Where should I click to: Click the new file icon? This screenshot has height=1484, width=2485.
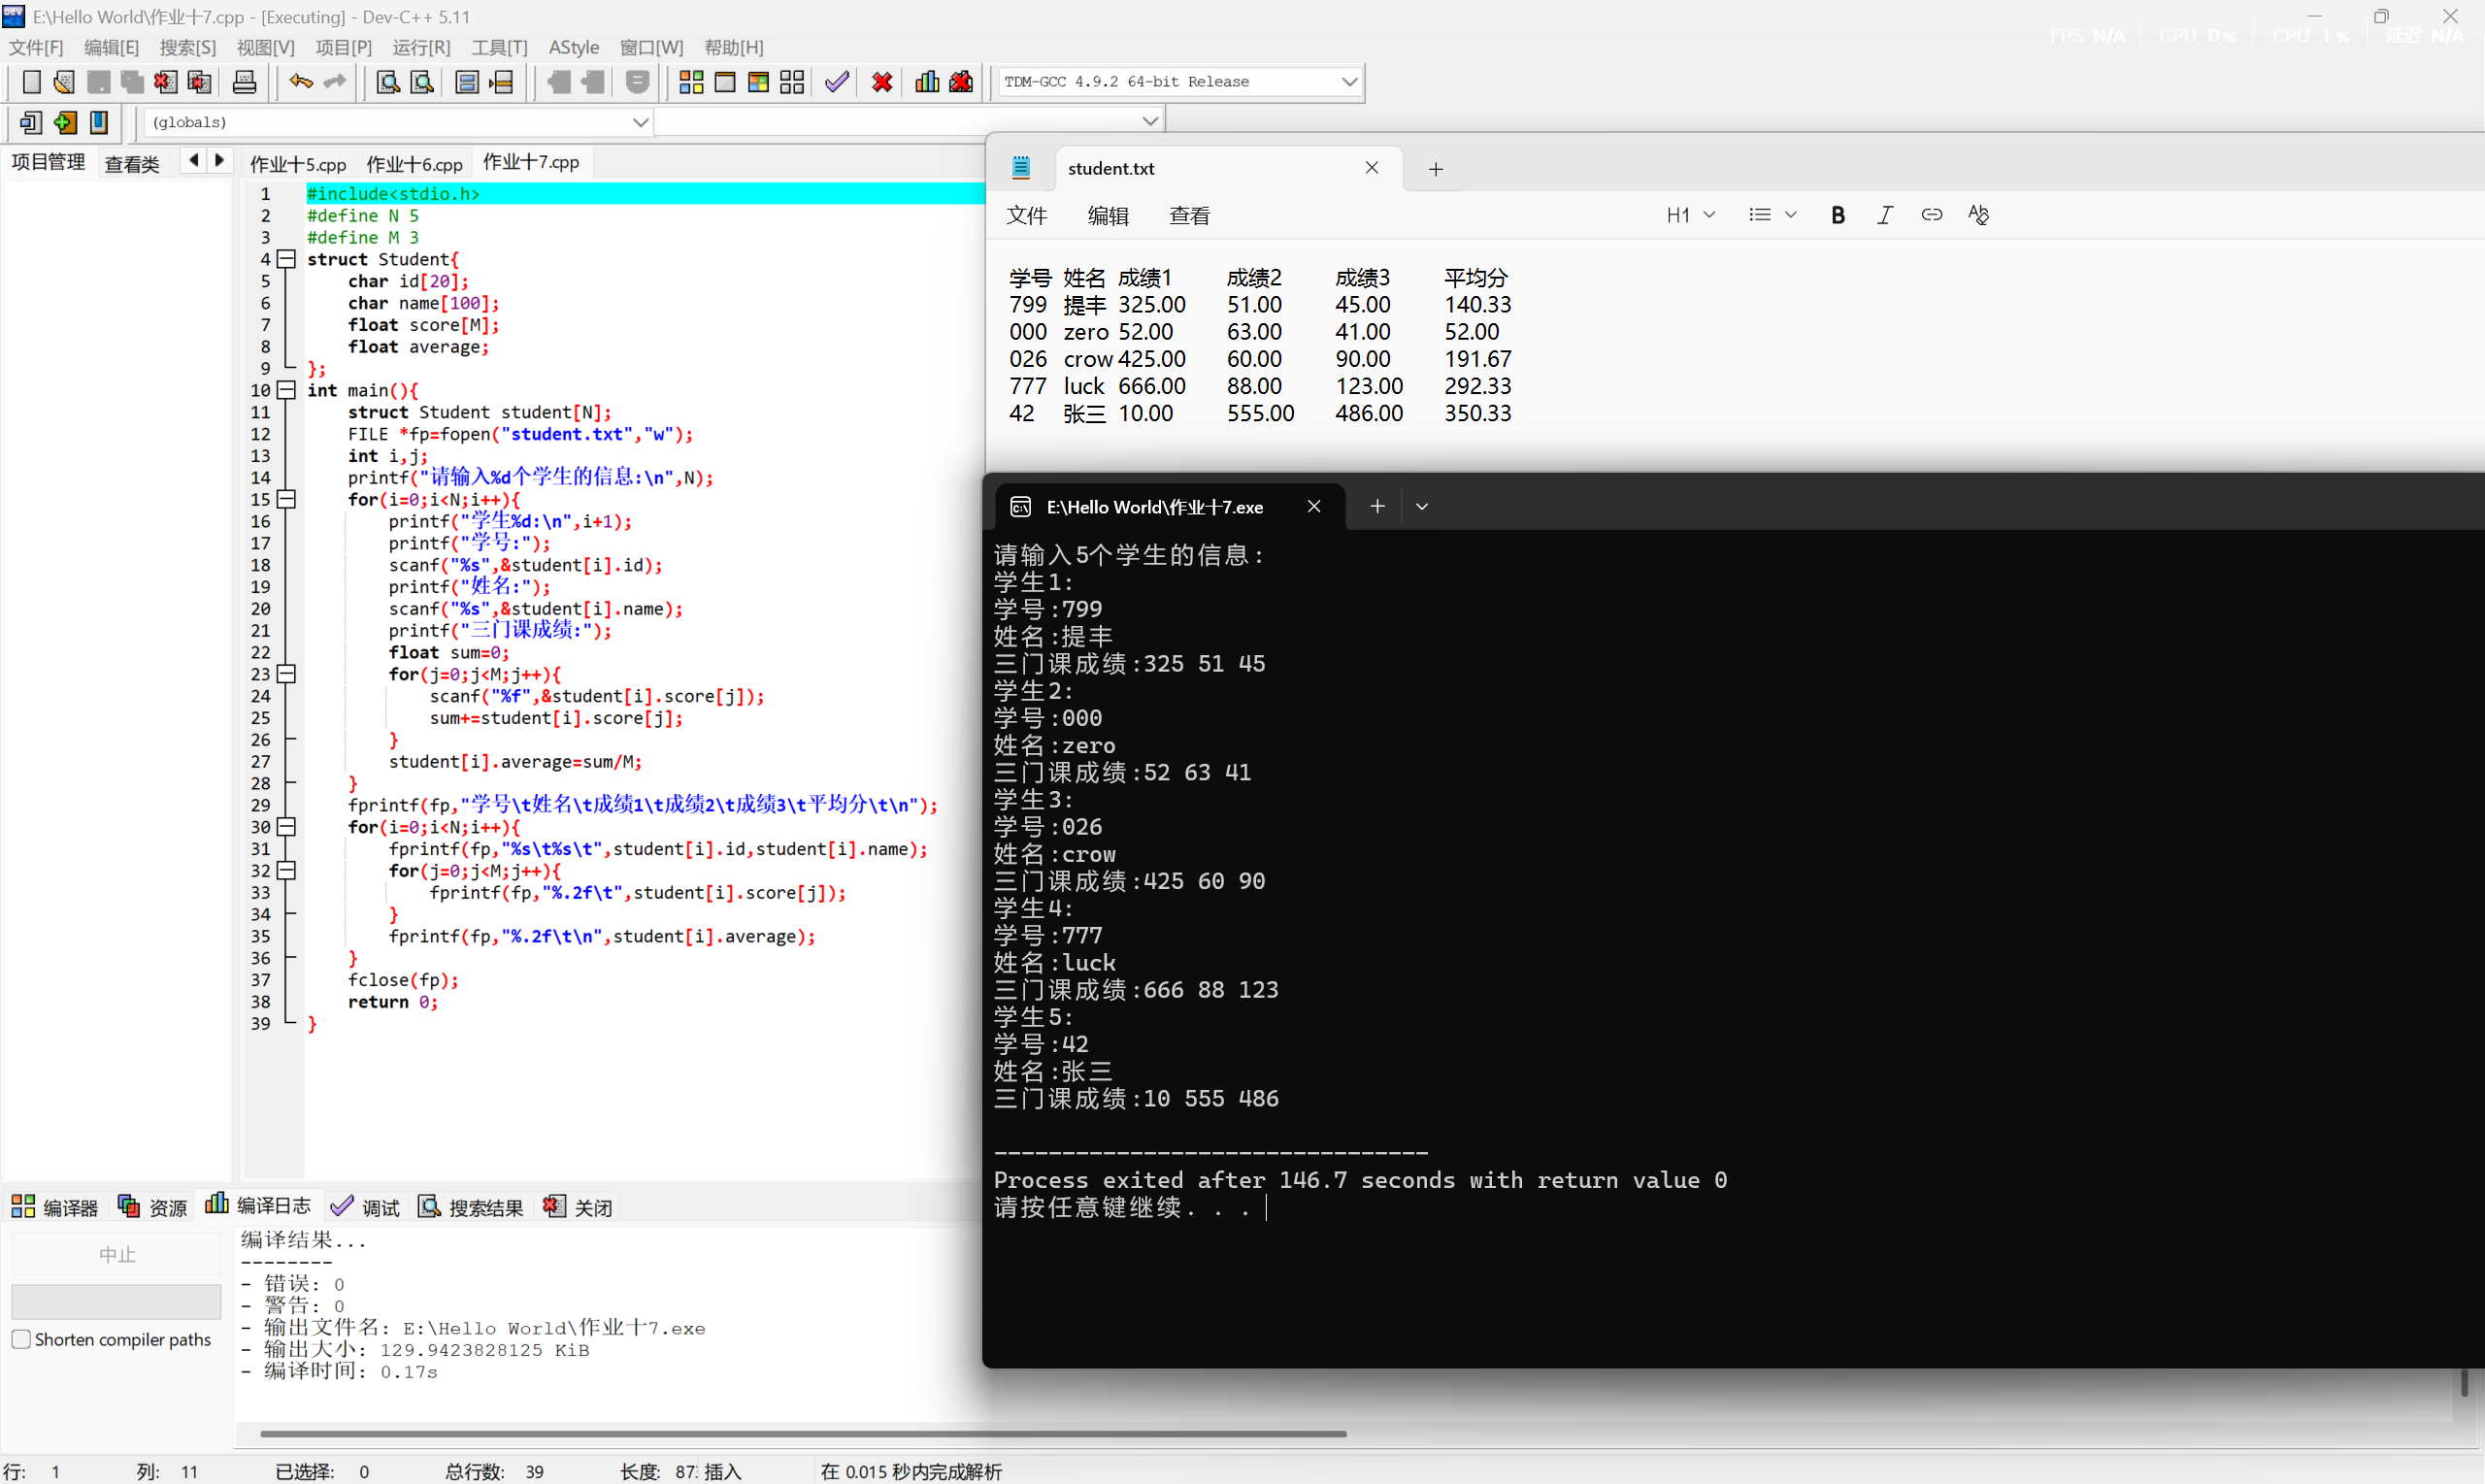click(x=31, y=82)
